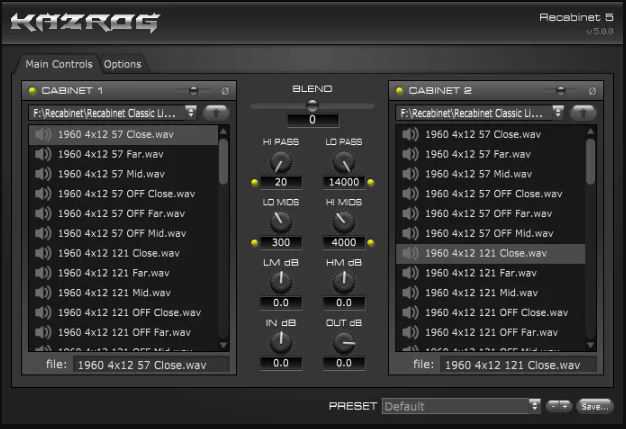Toggle the LO MIDS band LED

coord(254,243)
